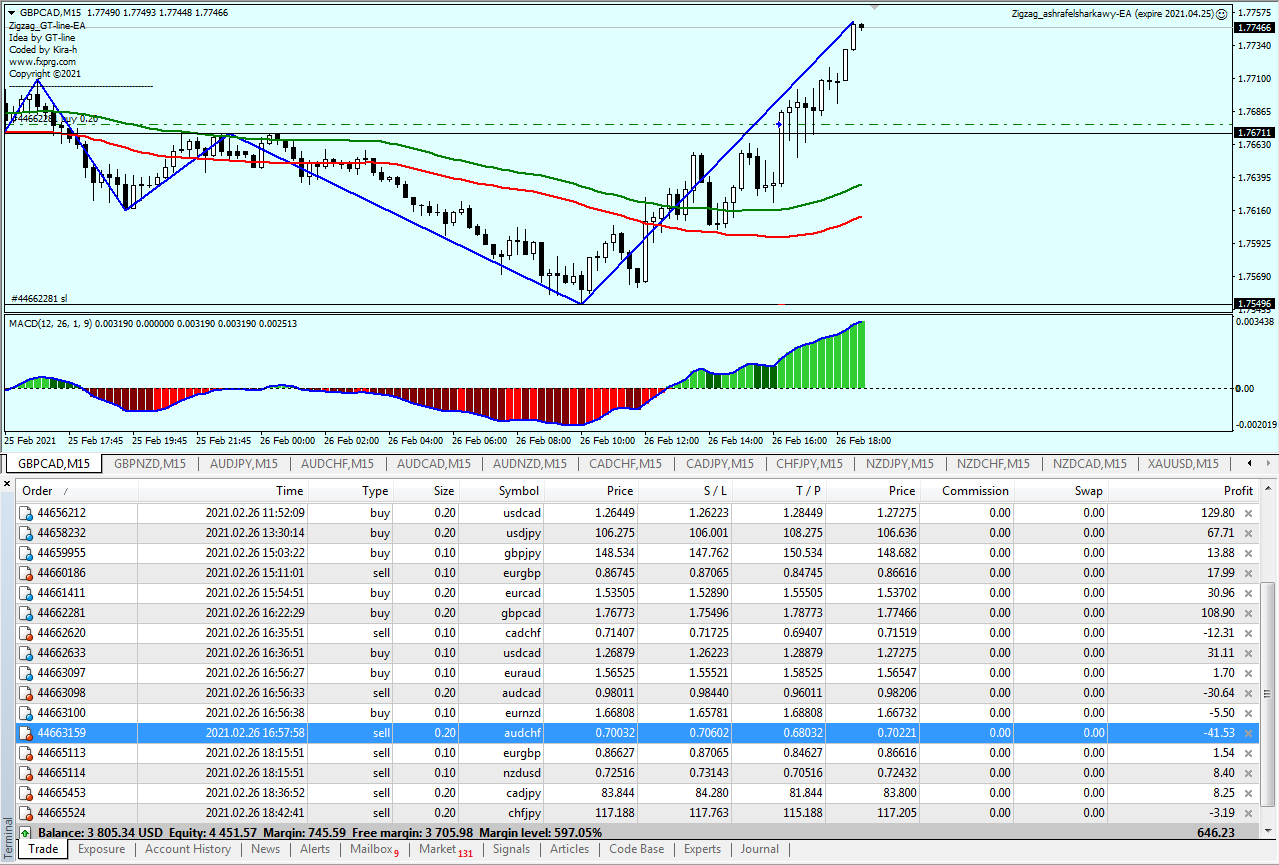Click the sell order icon for 44665114
This screenshot has height=865, width=1279.
click(x=26, y=773)
